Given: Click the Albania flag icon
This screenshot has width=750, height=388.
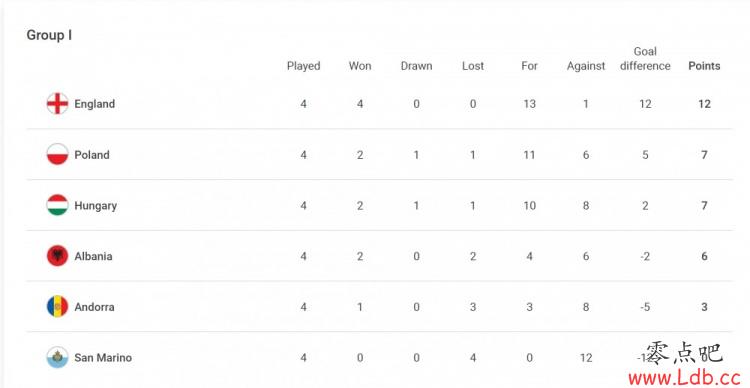Looking at the screenshot, I should [x=57, y=256].
